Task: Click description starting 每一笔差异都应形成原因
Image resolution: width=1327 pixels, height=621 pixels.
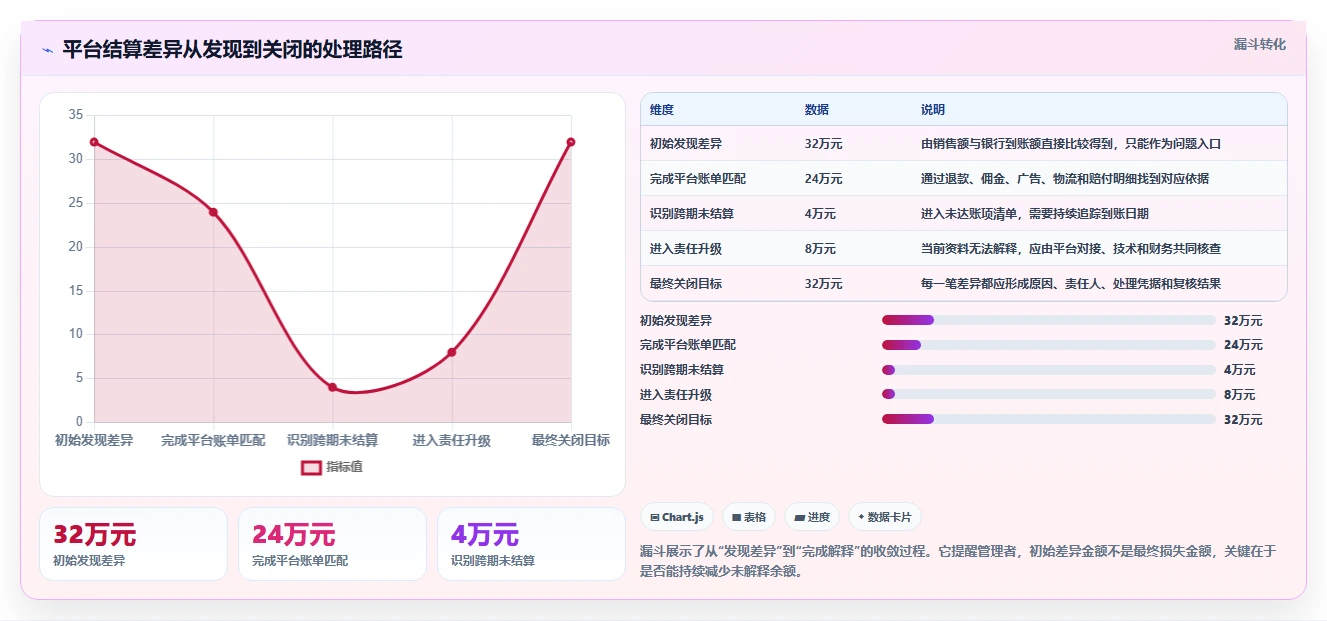Action: click(1071, 284)
